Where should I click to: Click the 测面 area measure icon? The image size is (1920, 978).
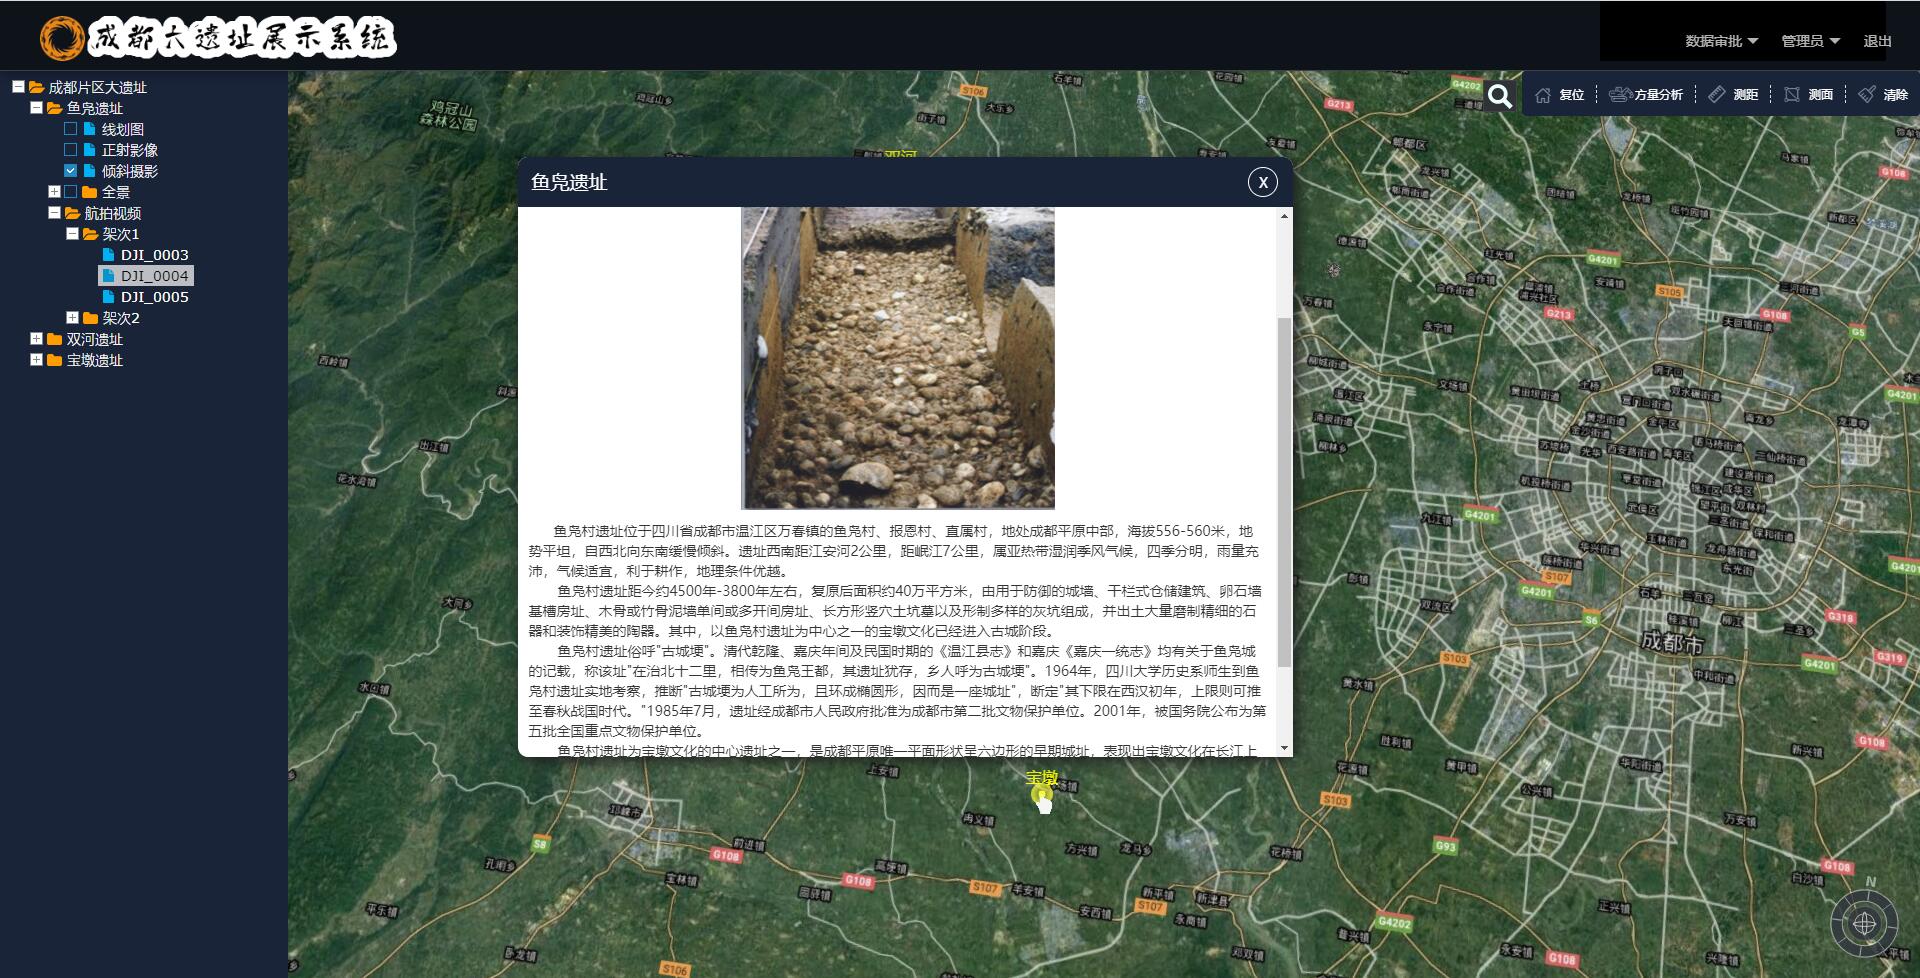tap(1792, 94)
